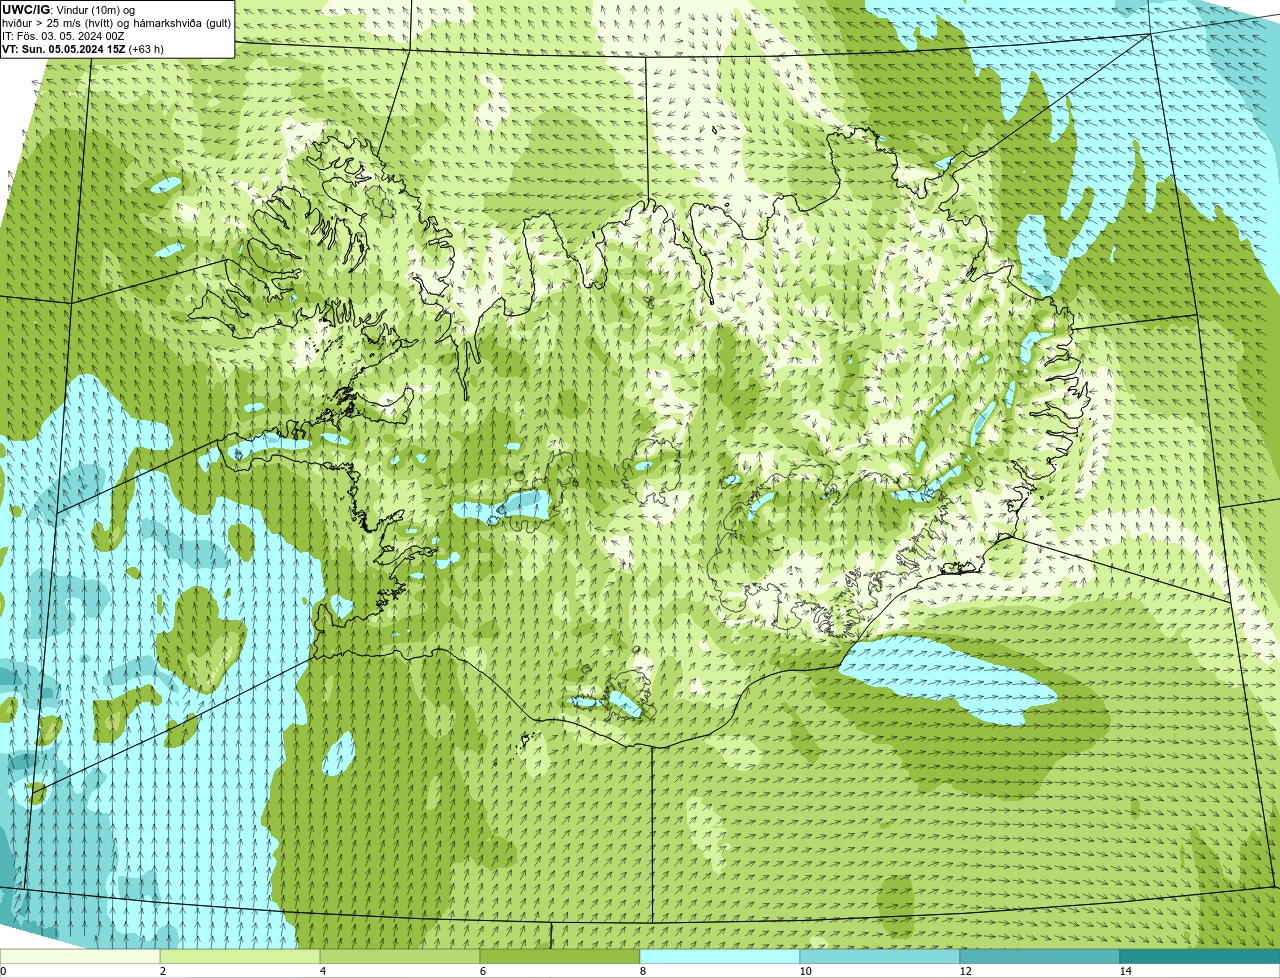Click the light green 2–4 color bar segment

click(x=240, y=956)
